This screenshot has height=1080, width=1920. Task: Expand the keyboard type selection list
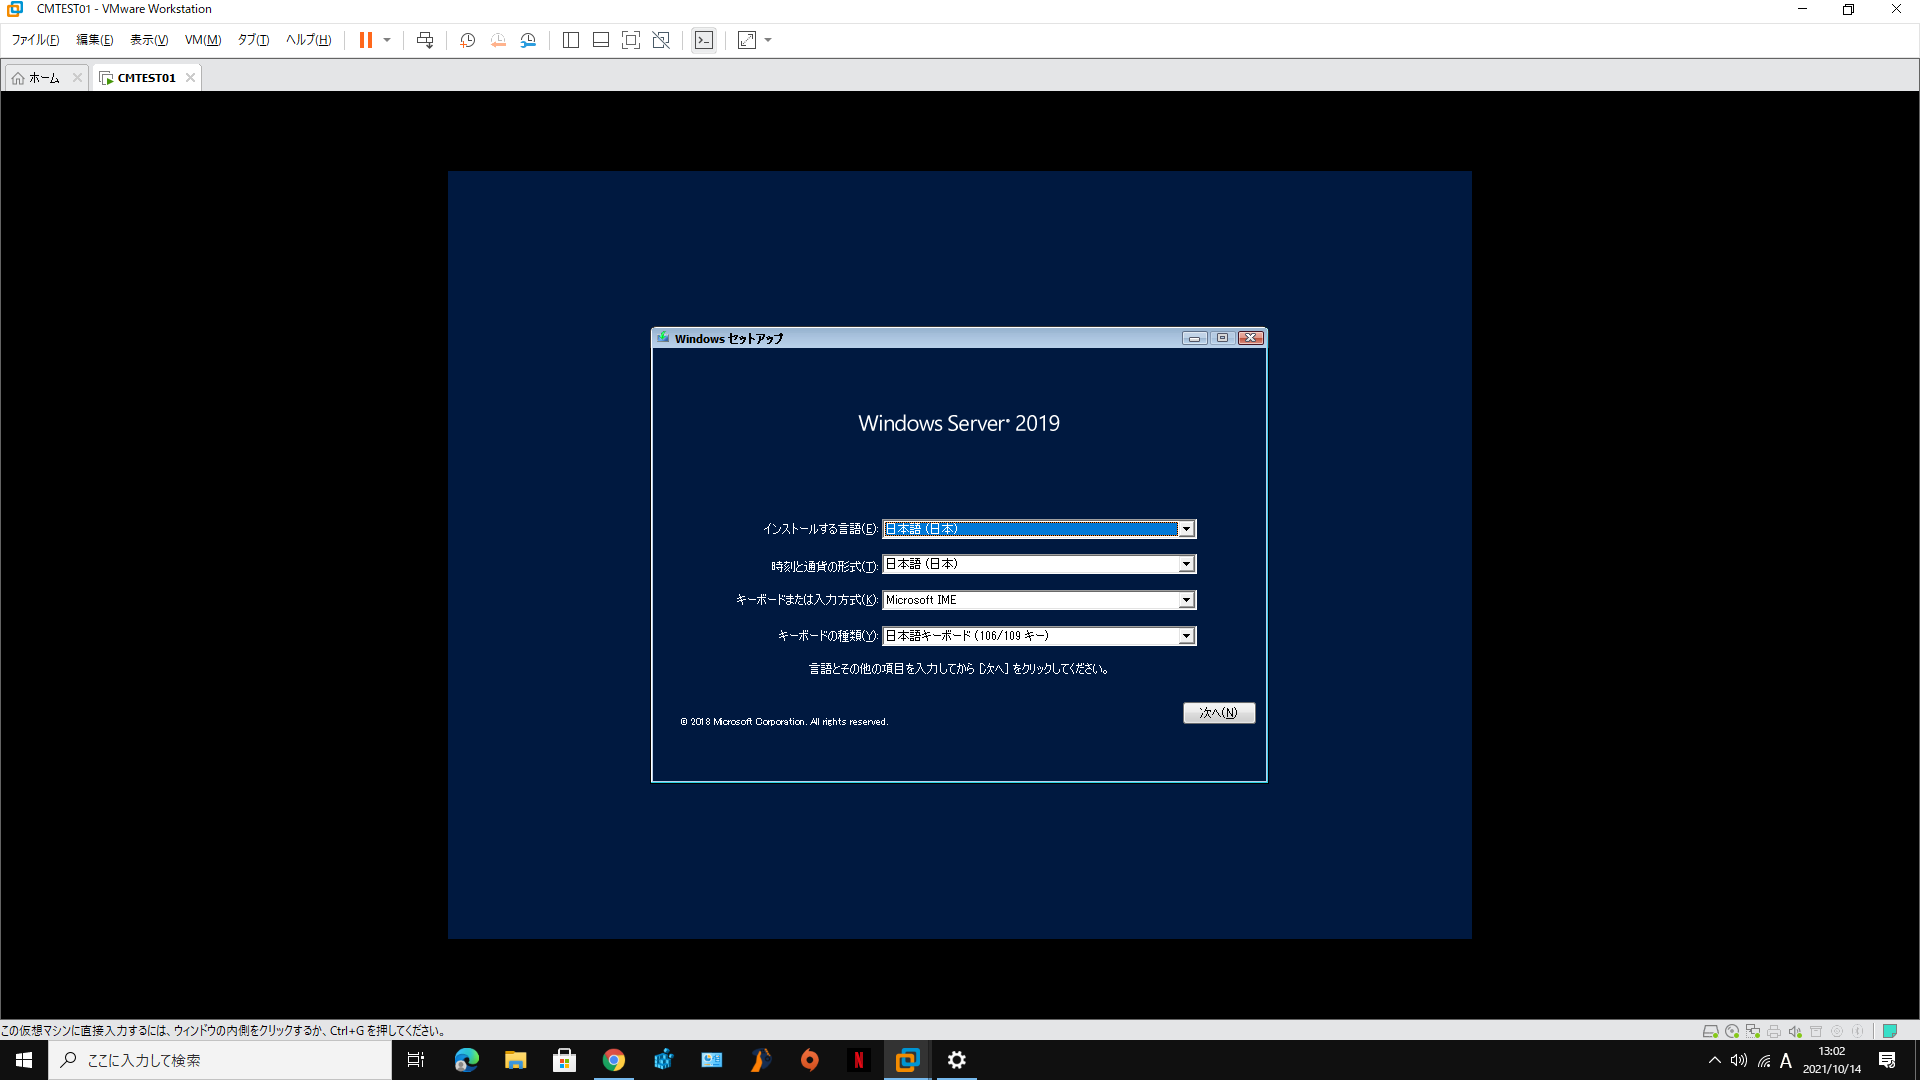pyautogui.click(x=1186, y=635)
